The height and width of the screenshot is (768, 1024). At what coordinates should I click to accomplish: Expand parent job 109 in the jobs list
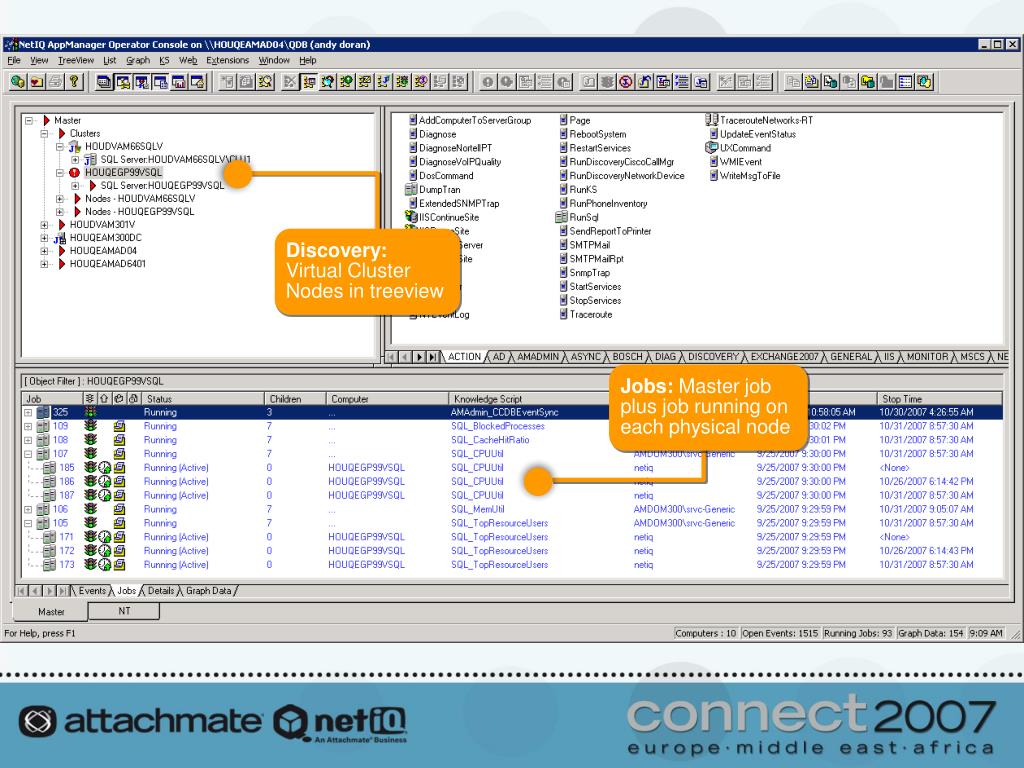tap(28, 426)
